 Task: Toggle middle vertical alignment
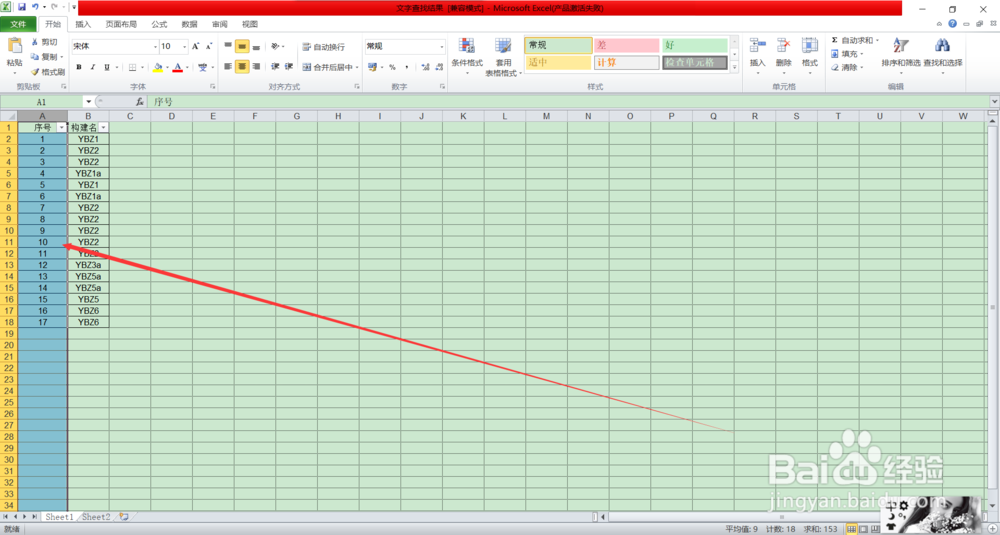coord(242,47)
